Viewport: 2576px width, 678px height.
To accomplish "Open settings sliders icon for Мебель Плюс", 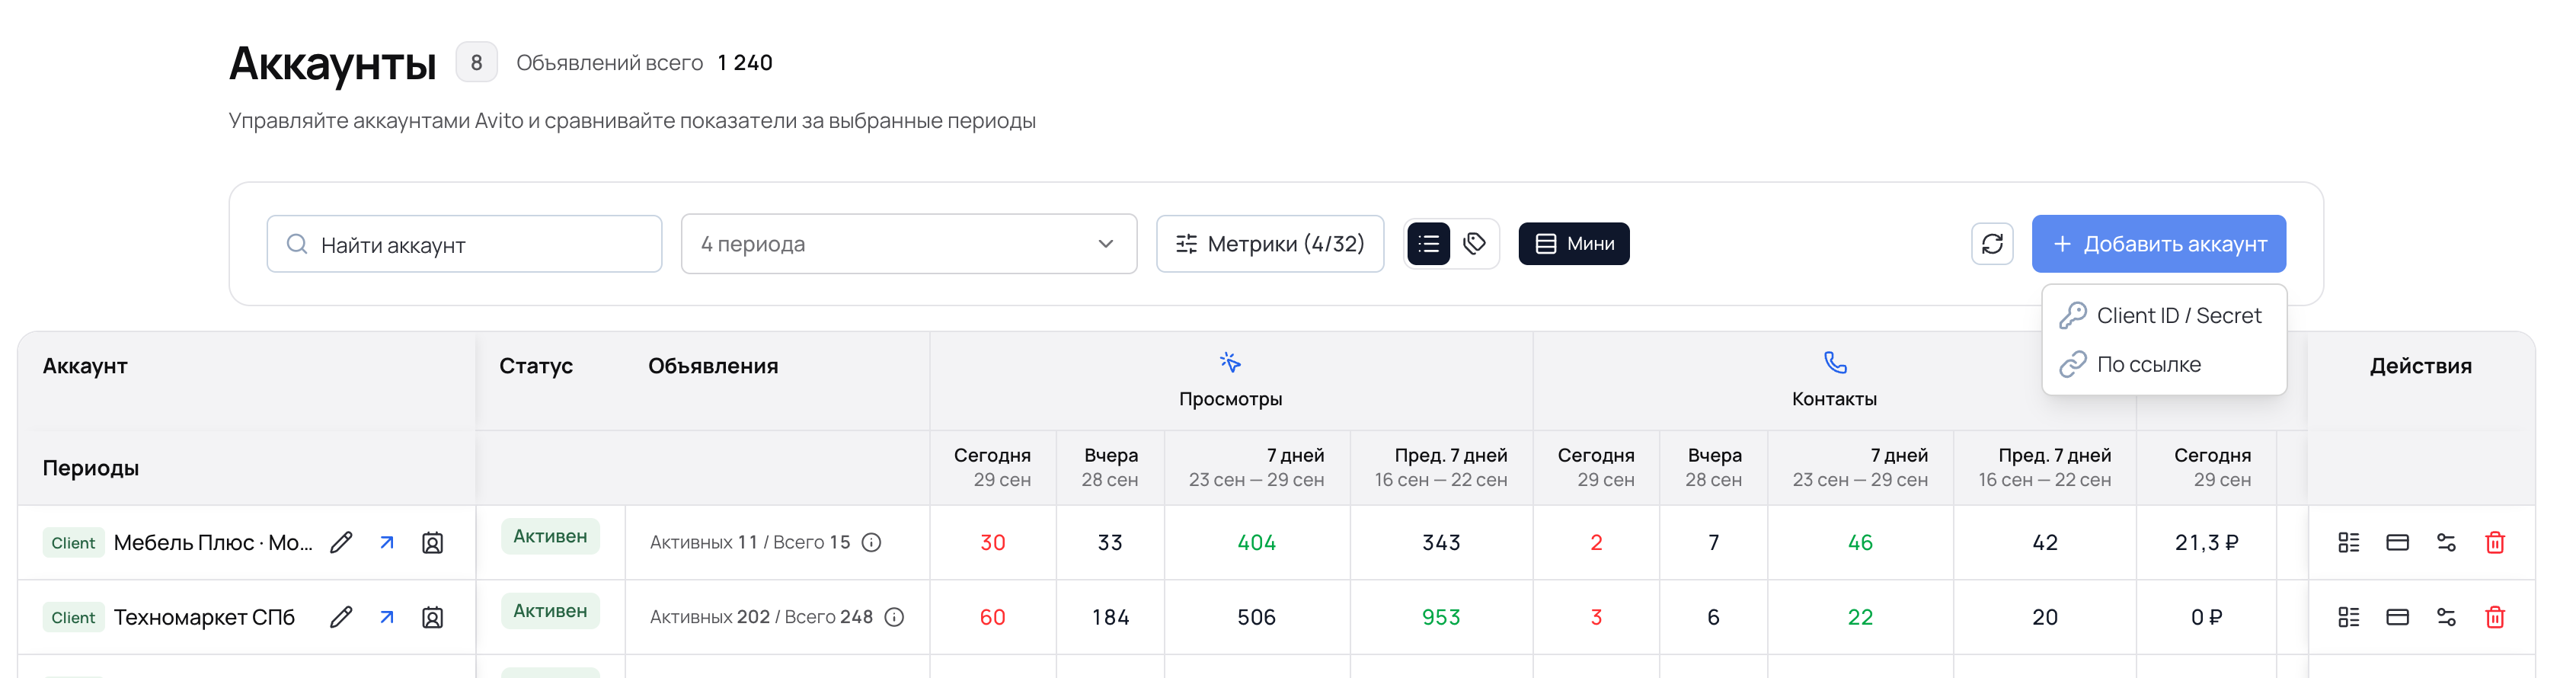I will click(x=2446, y=542).
